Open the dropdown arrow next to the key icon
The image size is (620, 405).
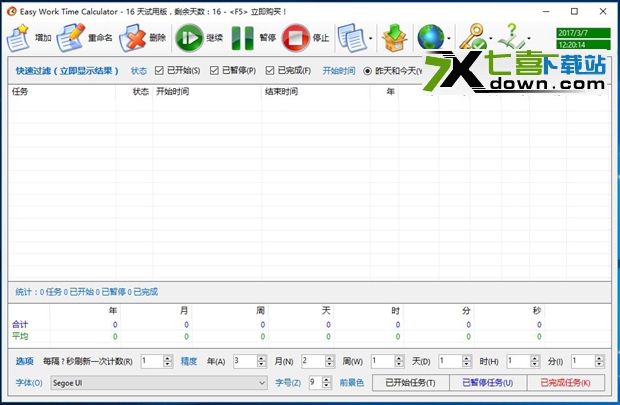coord(491,38)
